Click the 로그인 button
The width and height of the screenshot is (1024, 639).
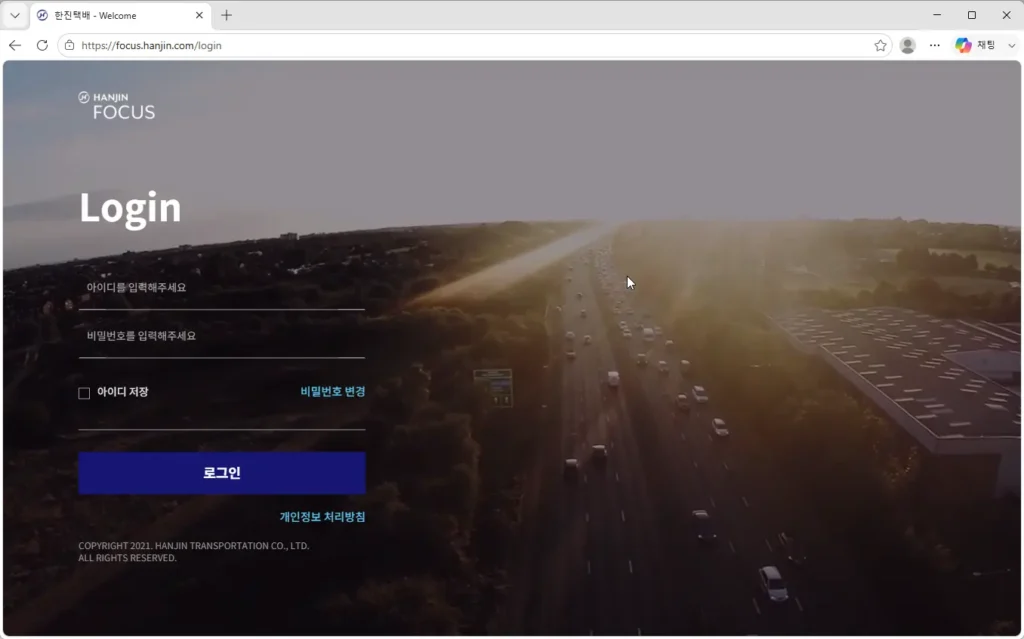tap(222, 472)
